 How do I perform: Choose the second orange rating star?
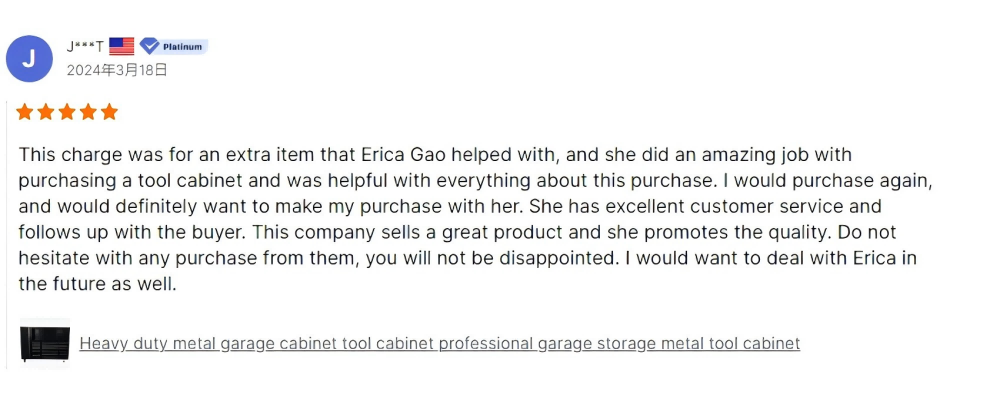click(46, 112)
